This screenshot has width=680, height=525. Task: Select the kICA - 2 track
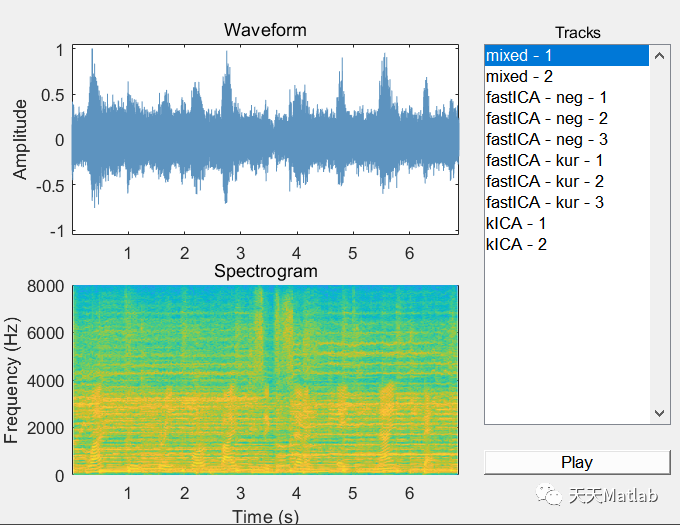pyautogui.click(x=566, y=245)
